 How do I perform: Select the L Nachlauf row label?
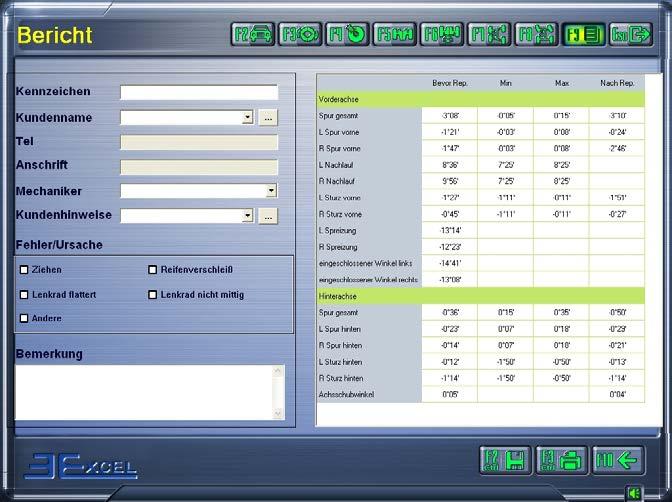pyautogui.click(x=336, y=165)
